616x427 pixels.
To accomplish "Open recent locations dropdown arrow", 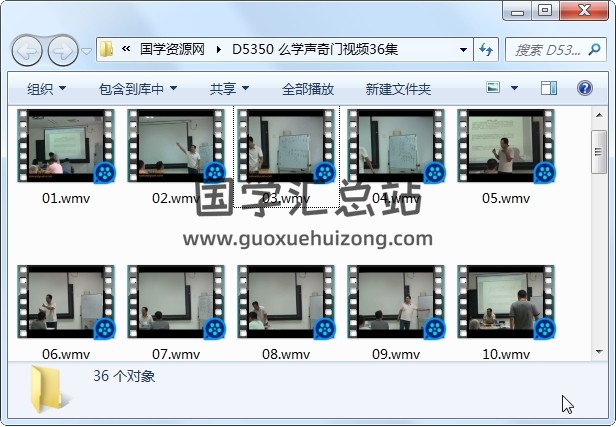I will (x=86, y=51).
